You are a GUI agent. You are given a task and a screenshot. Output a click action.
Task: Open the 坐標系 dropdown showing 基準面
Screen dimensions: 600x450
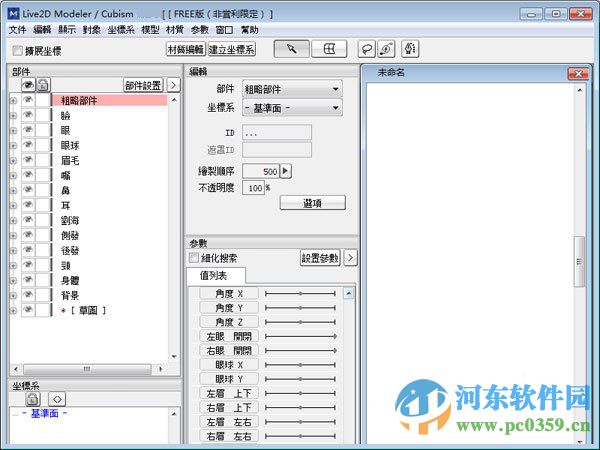pyautogui.click(x=292, y=108)
